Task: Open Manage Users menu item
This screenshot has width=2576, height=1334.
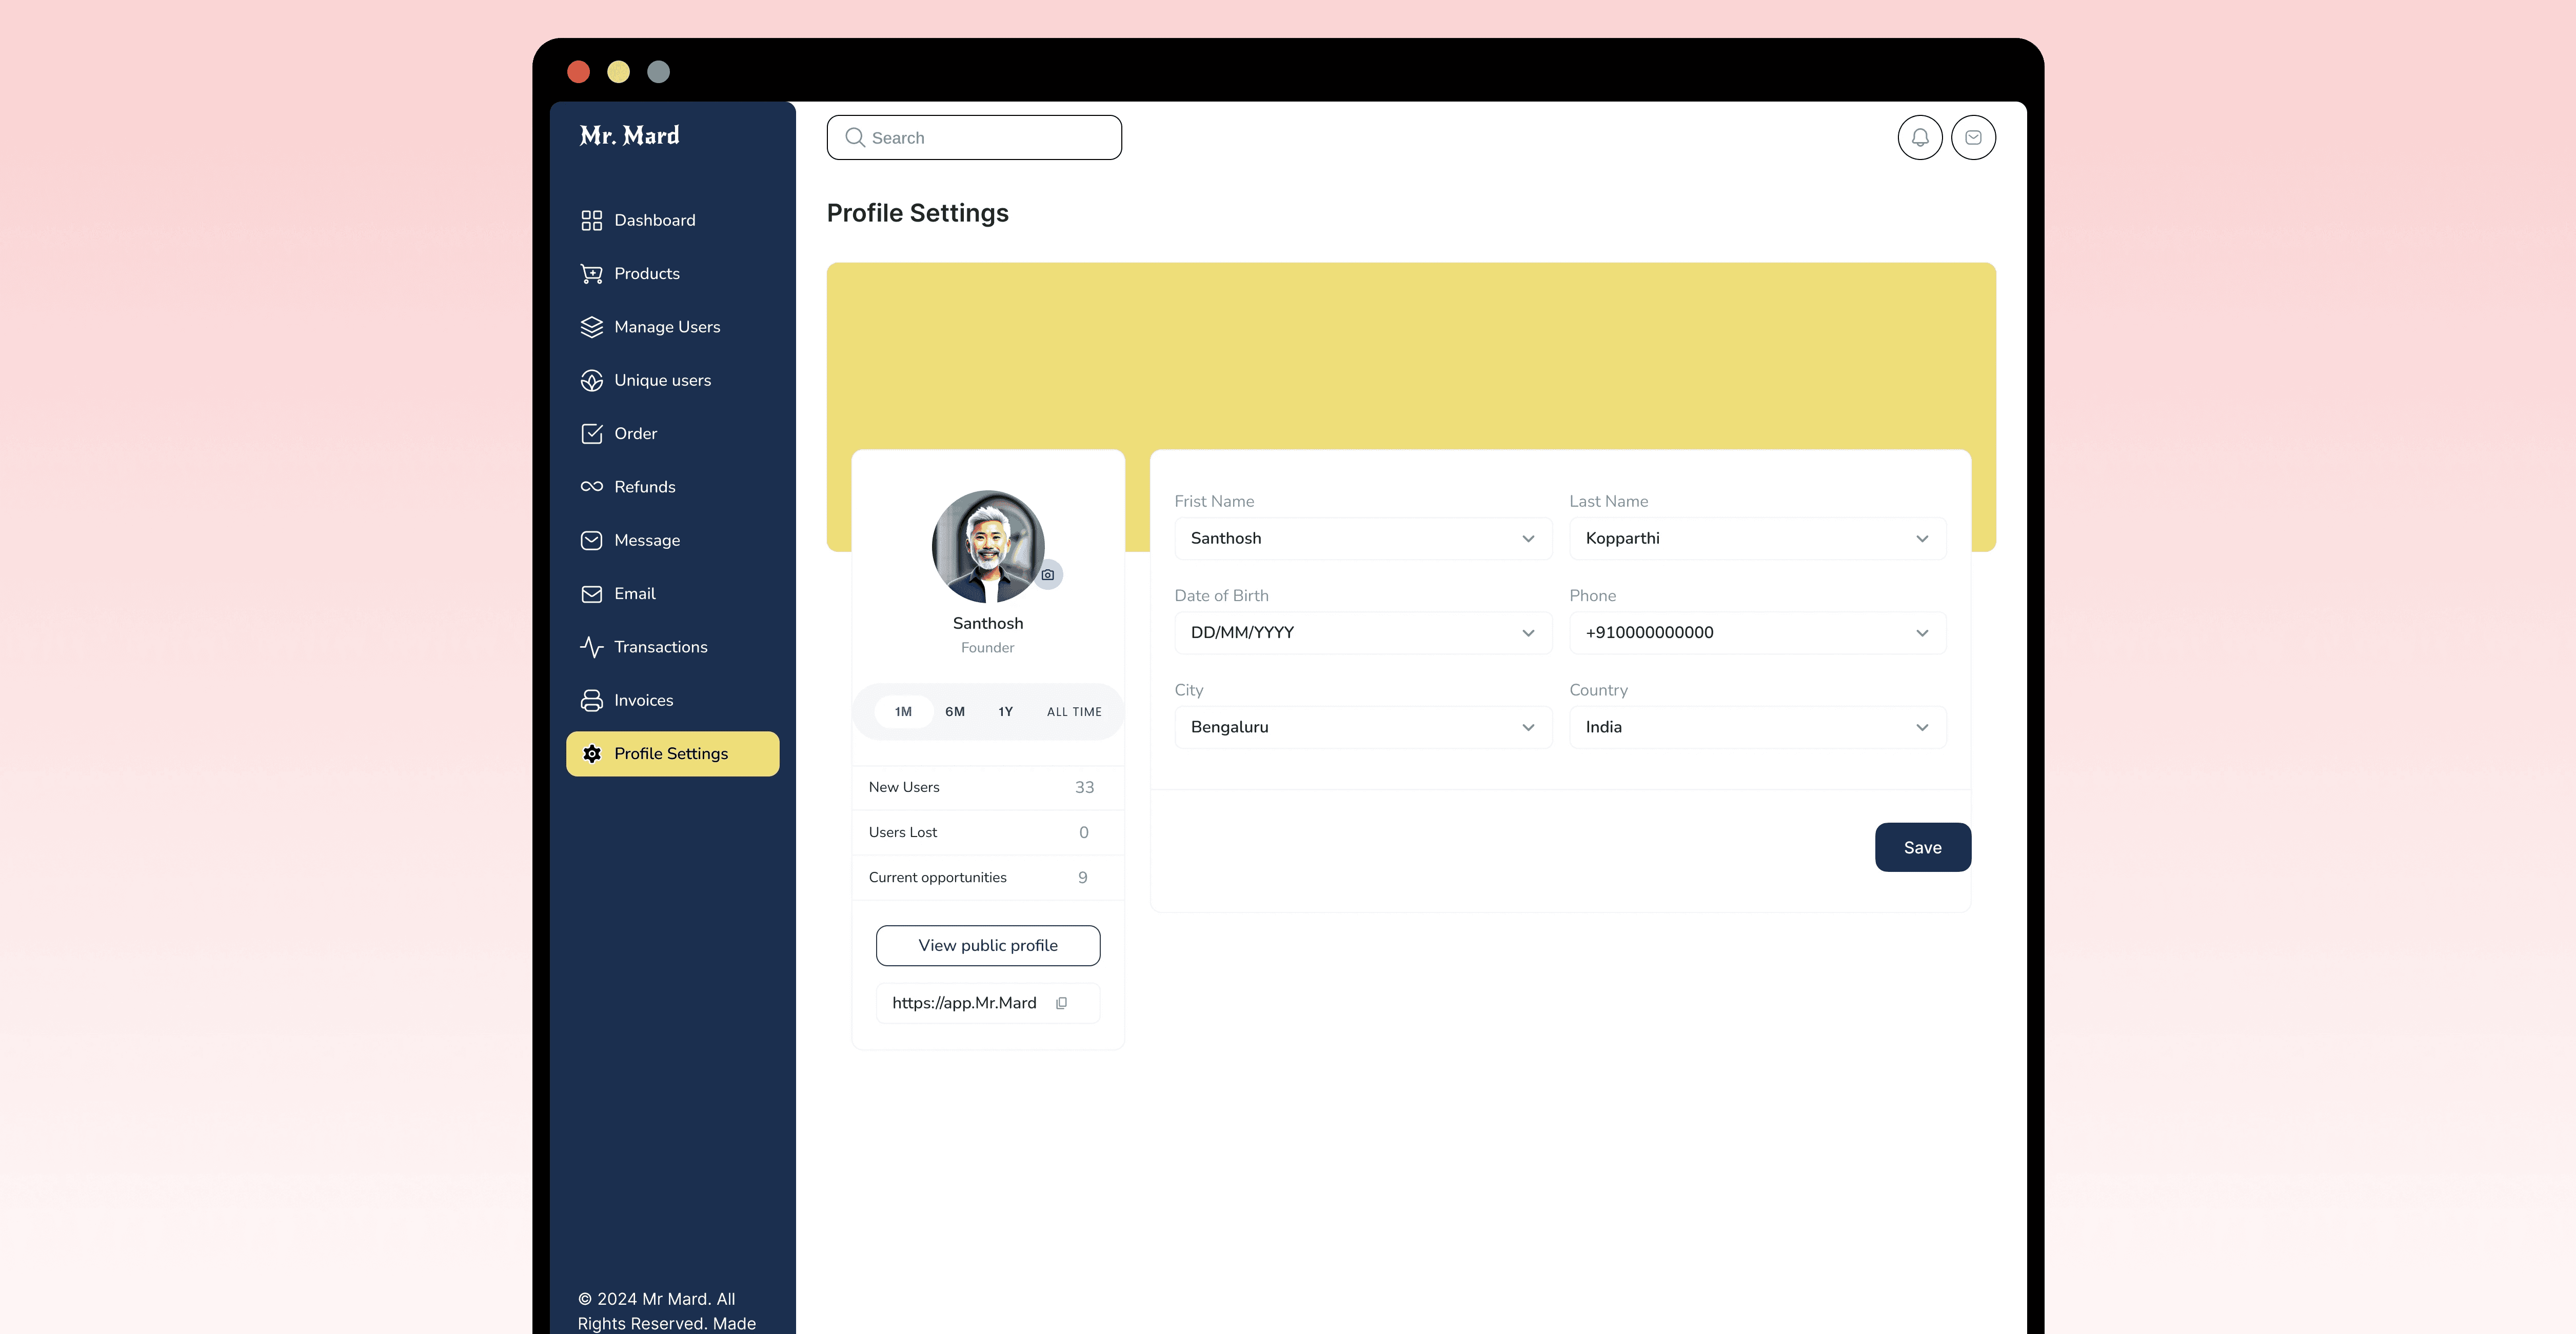Action: [x=666, y=327]
